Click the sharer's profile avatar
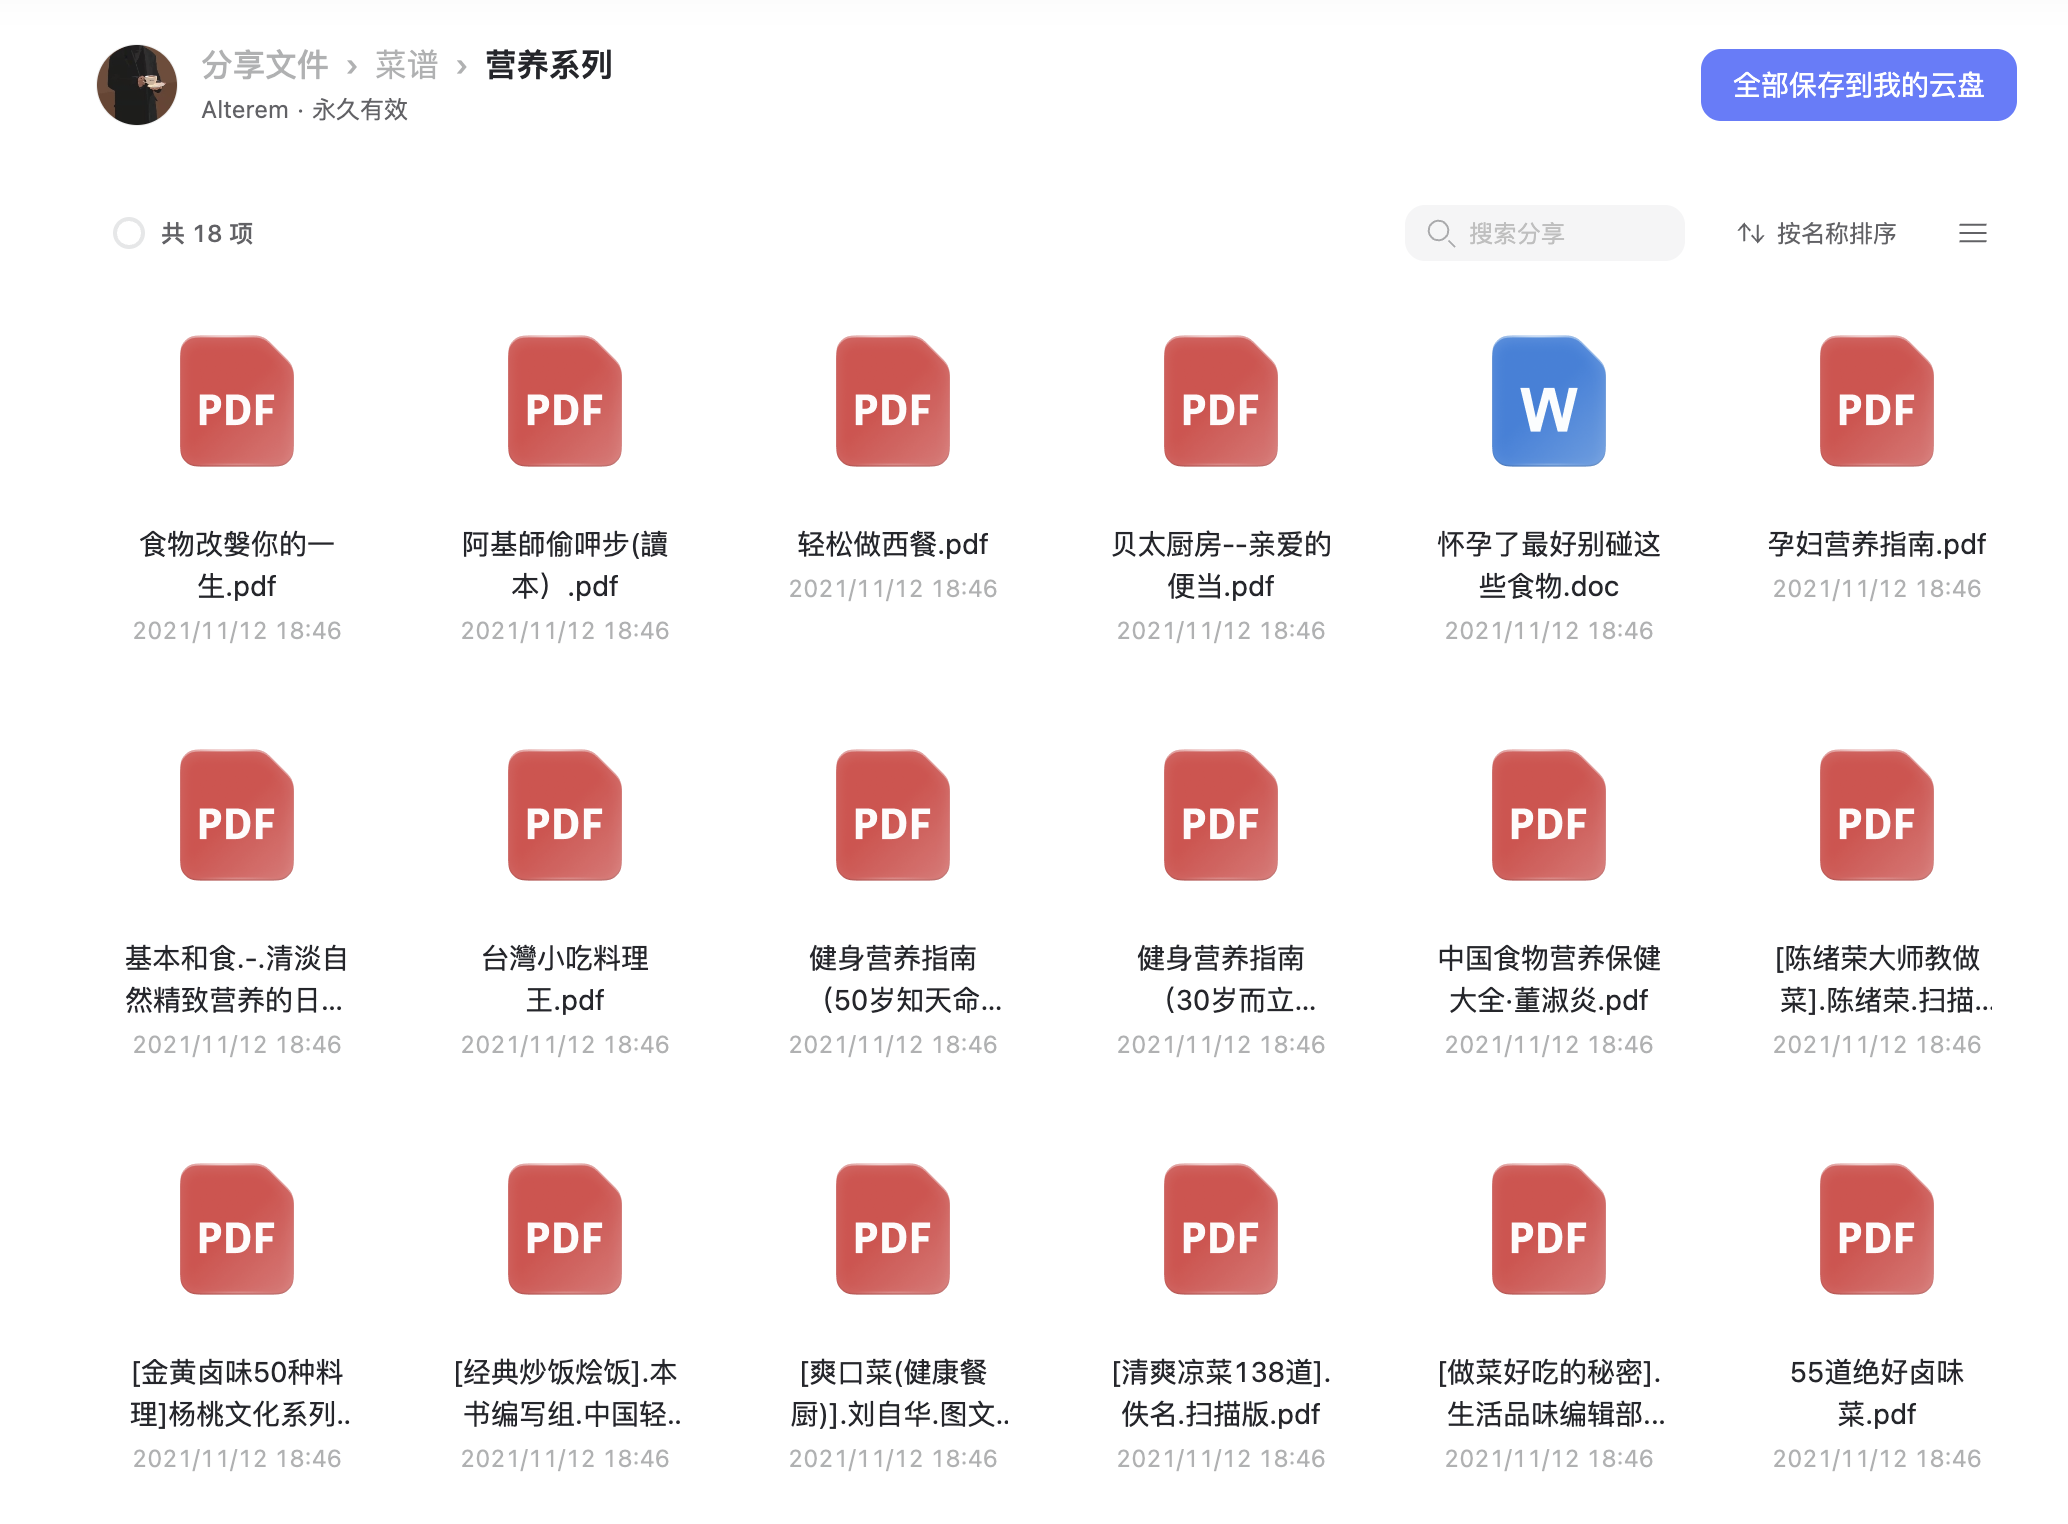The height and width of the screenshot is (1524, 2068). tap(137, 85)
